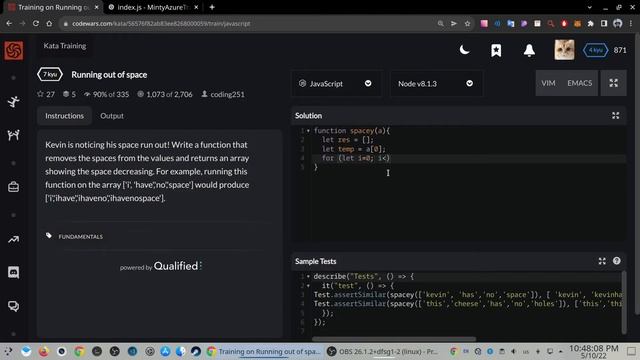Open the briefcase Jobs sidebar icon
This screenshot has height=360, width=640.
[x=13, y=187]
